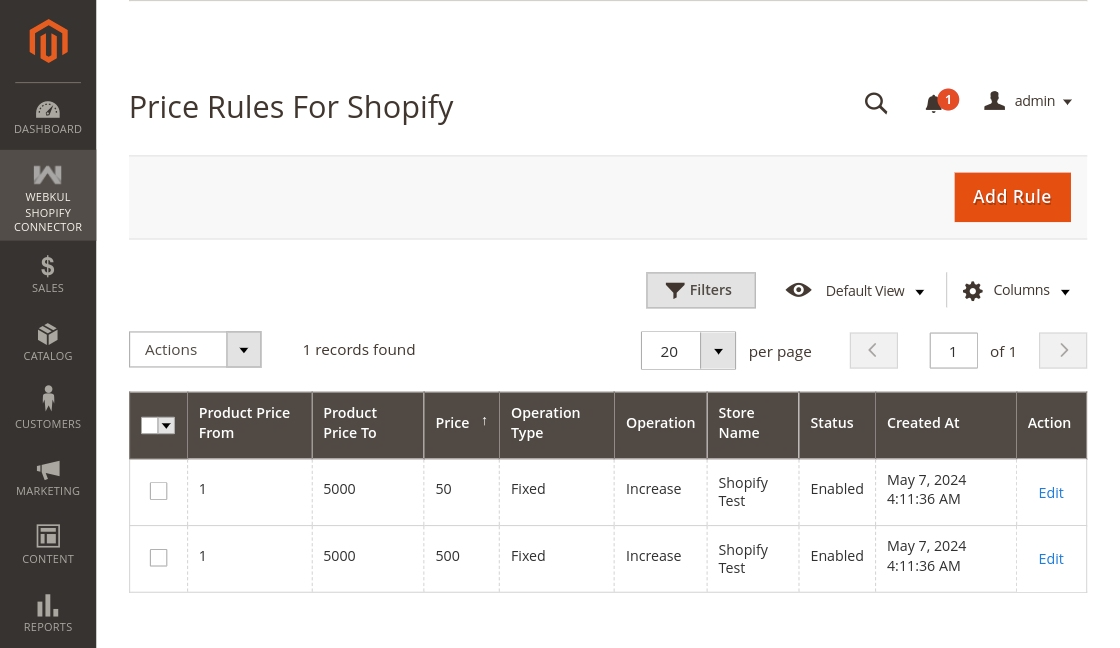The image size is (1120, 648).
Task: Edit the rule with price 50
Action: coord(1051,493)
